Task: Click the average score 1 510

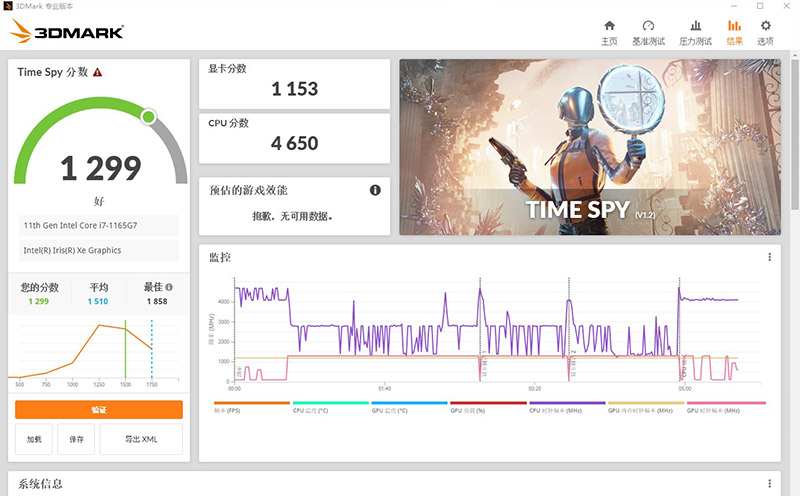Action: pos(98,302)
